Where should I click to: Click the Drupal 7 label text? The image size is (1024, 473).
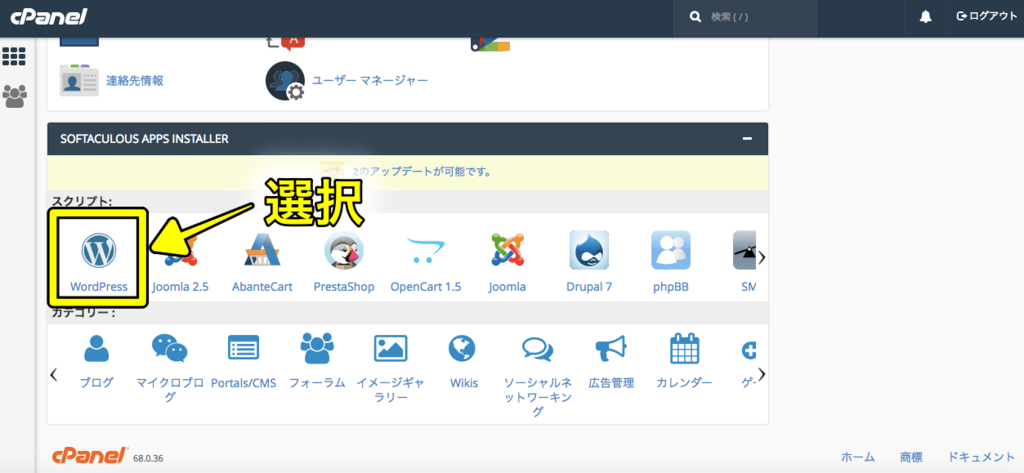click(x=589, y=286)
